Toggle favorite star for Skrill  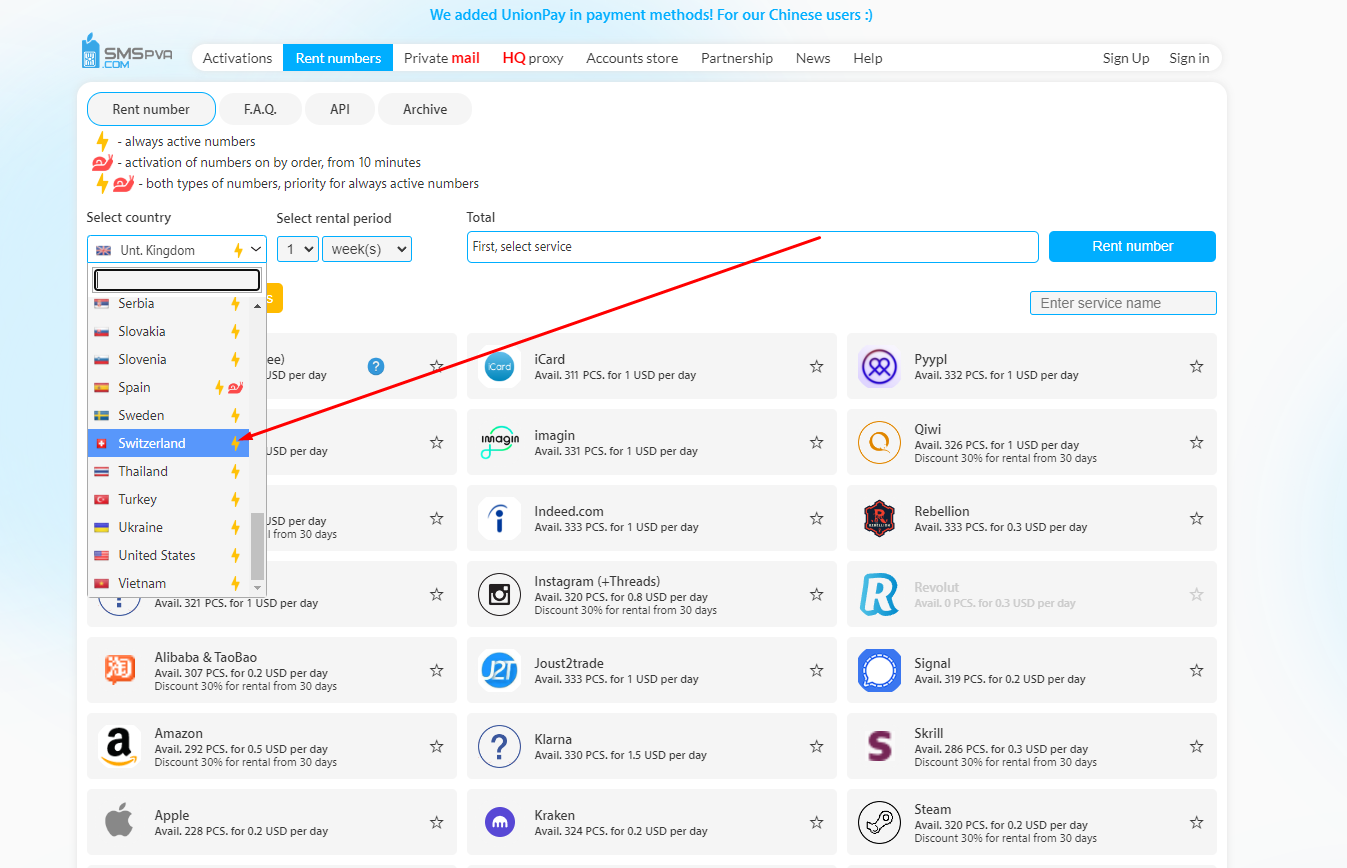click(1197, 747)
